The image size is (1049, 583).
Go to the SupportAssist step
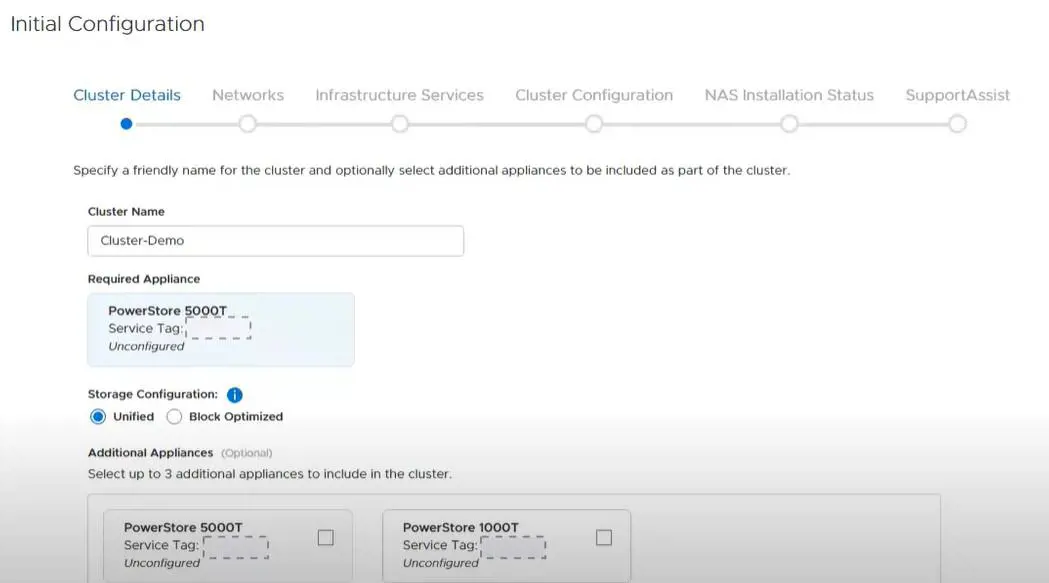[957, 95]
